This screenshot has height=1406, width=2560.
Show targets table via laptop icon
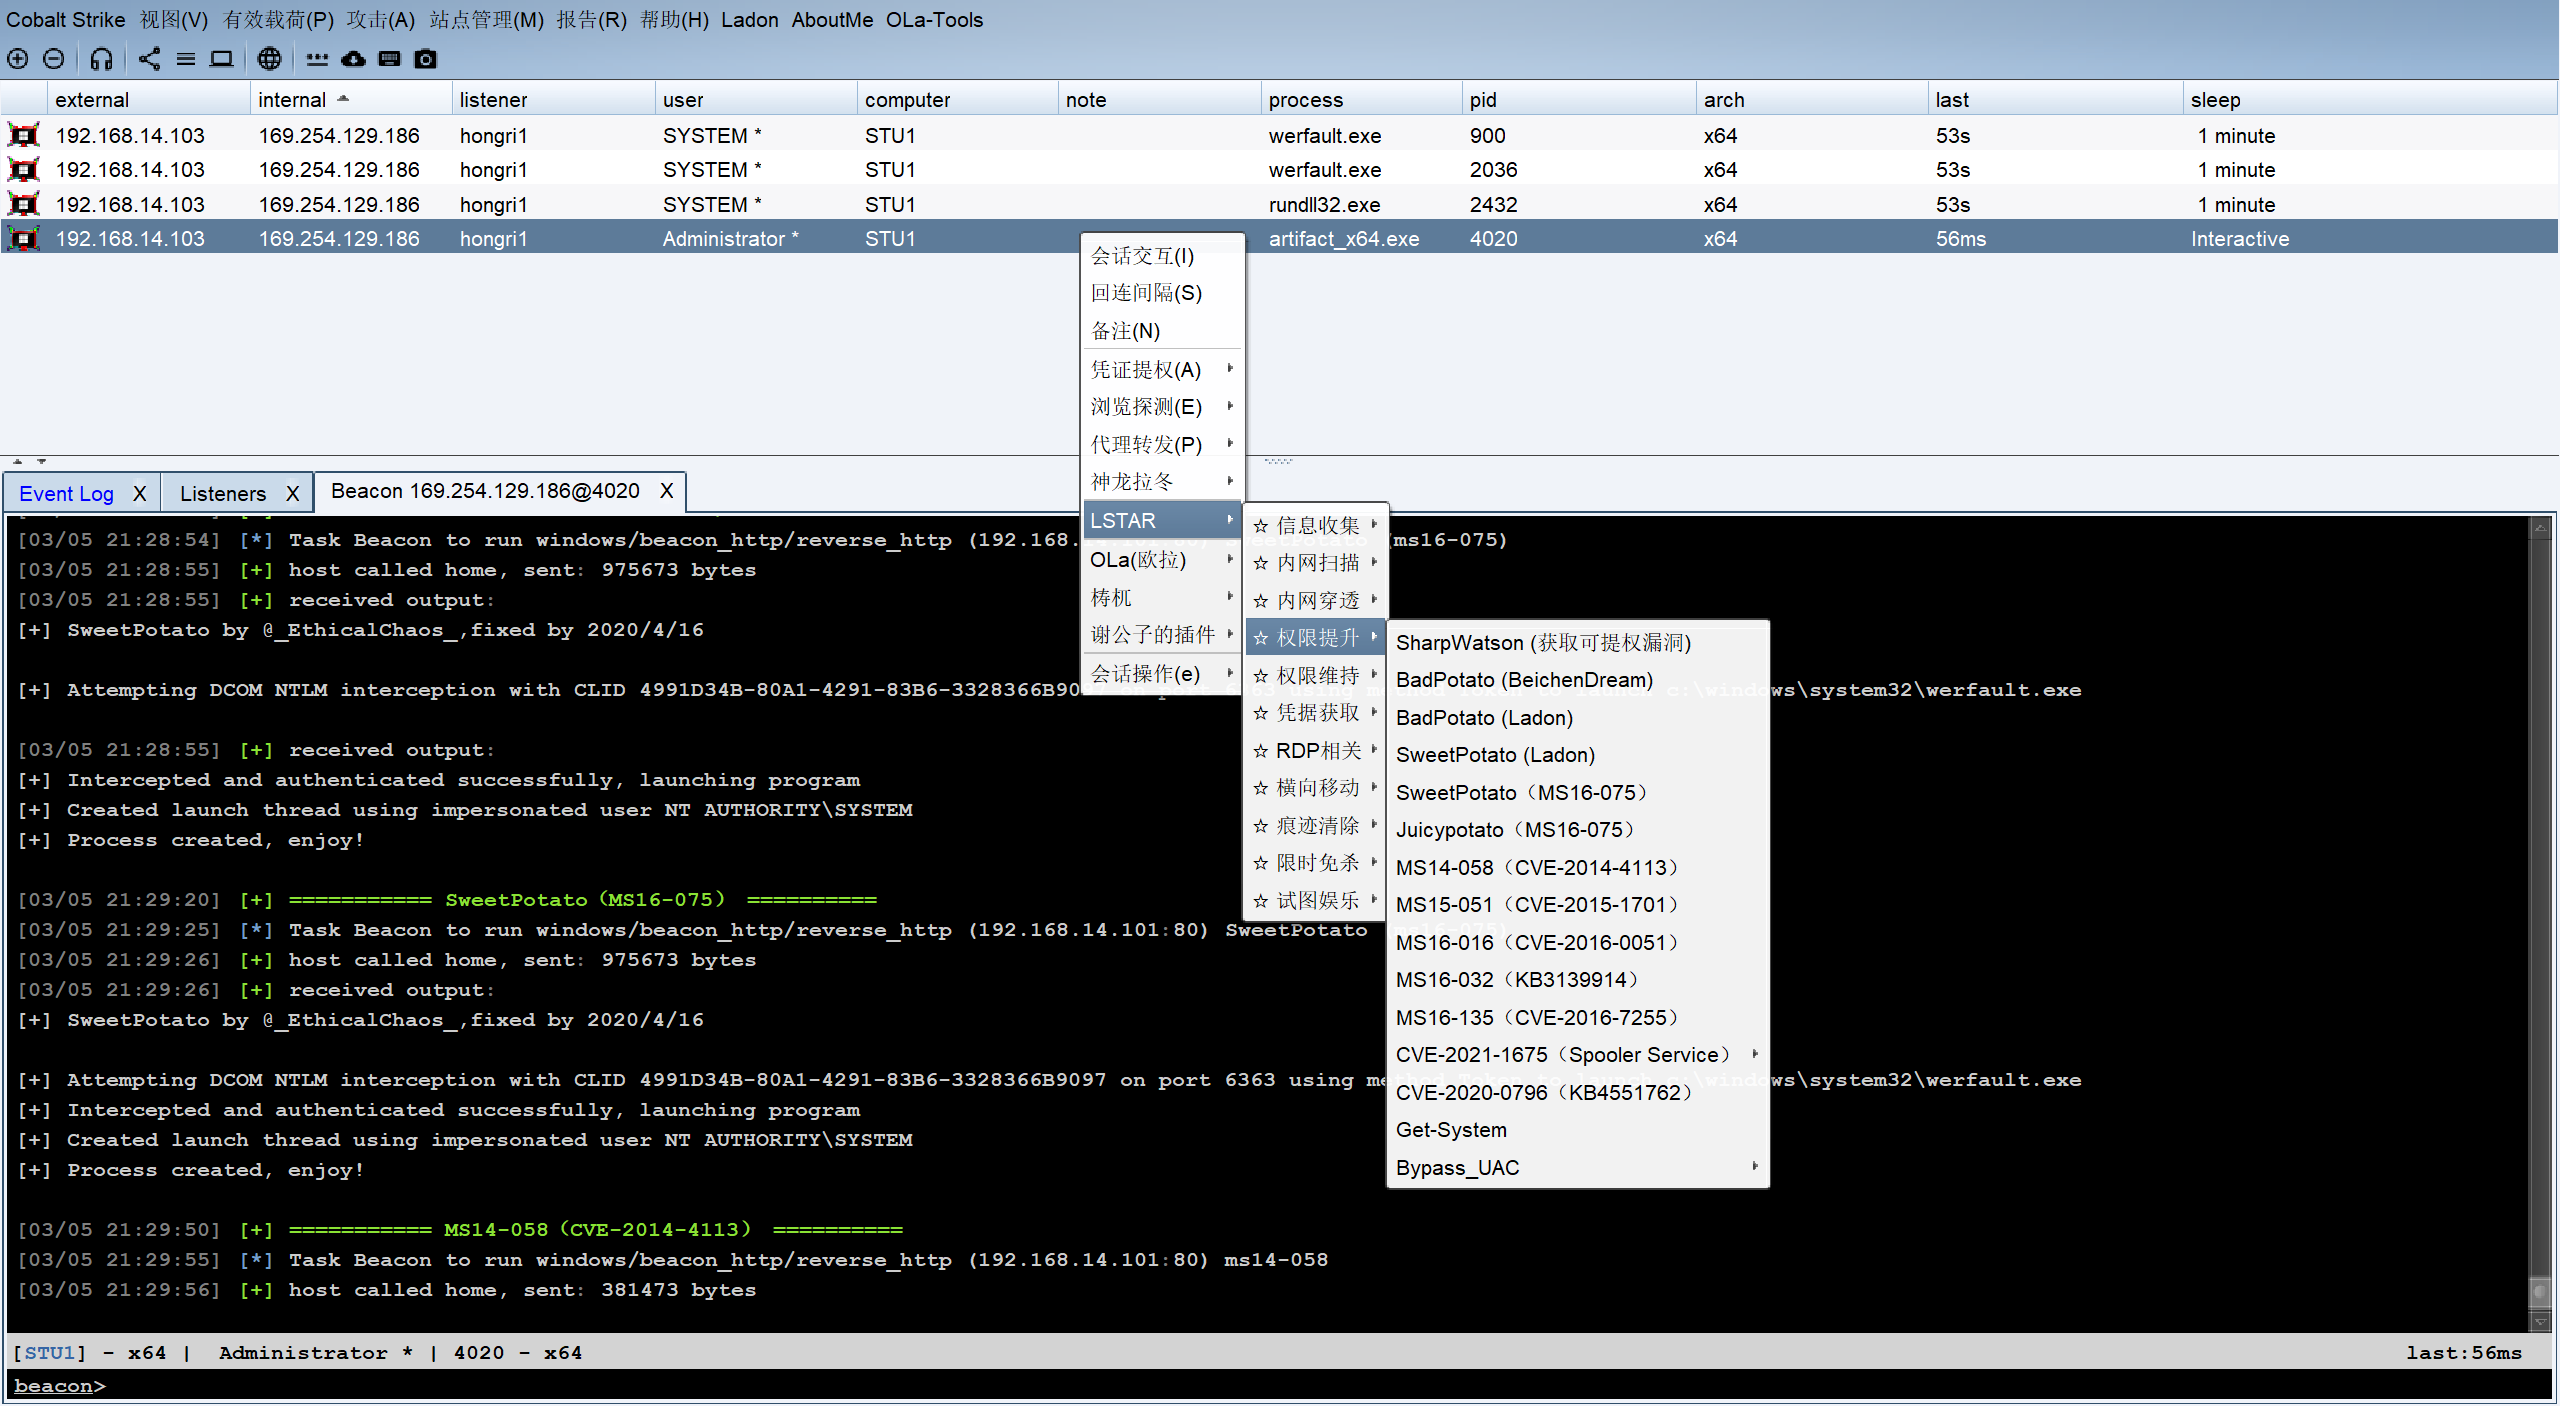pos(221,59)
